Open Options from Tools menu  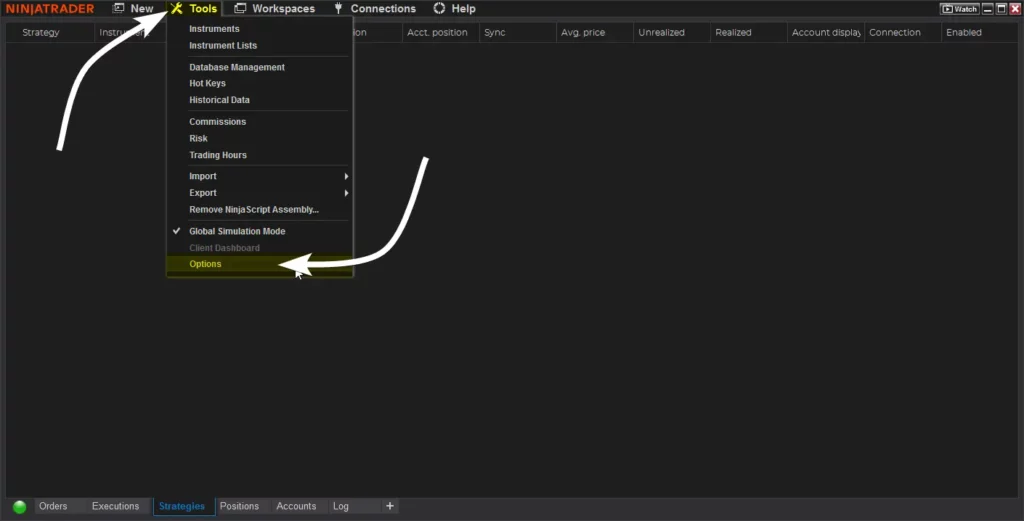coord(260,264)
